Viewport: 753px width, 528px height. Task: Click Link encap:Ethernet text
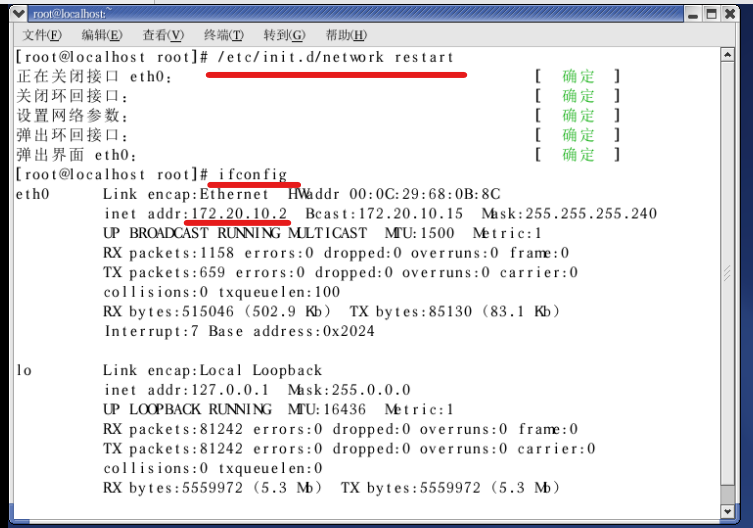[186, 194]
